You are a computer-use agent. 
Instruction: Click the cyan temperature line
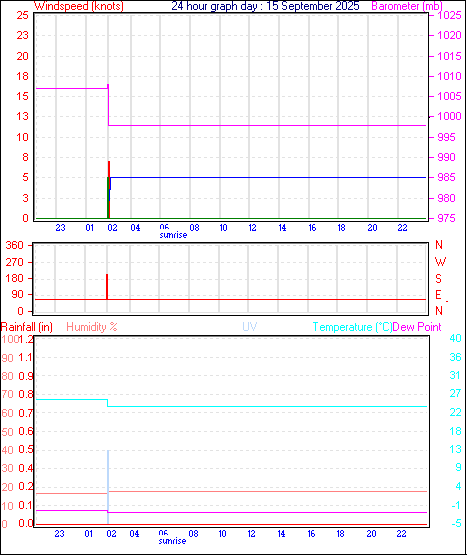pyautogui.click(x=267, y=406)
